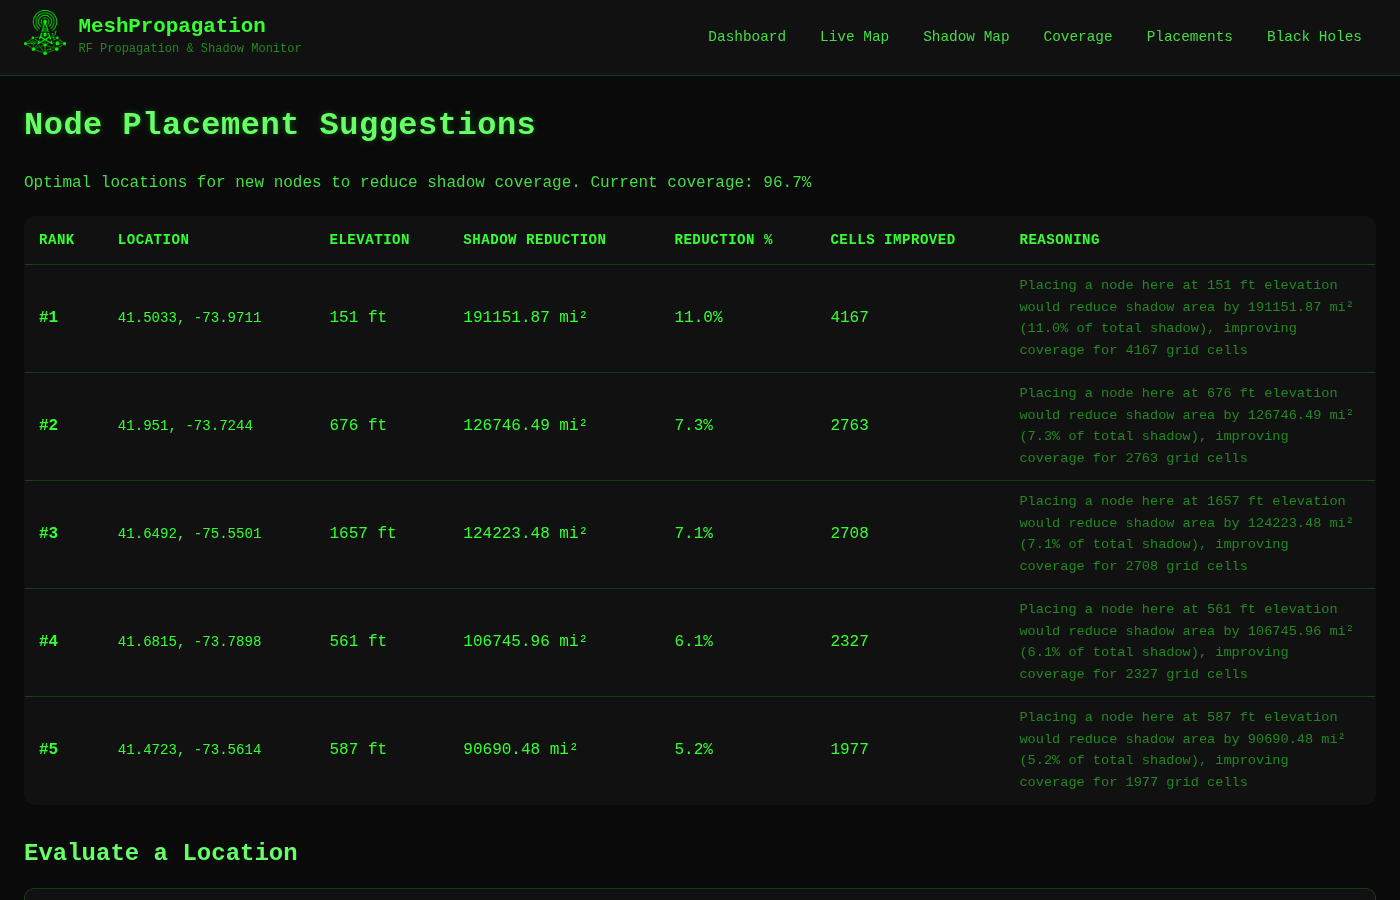The image size is (1400, 900).
Task: Click shadow reduction 90690.48 mi² in the table cell
Action: 520,750
